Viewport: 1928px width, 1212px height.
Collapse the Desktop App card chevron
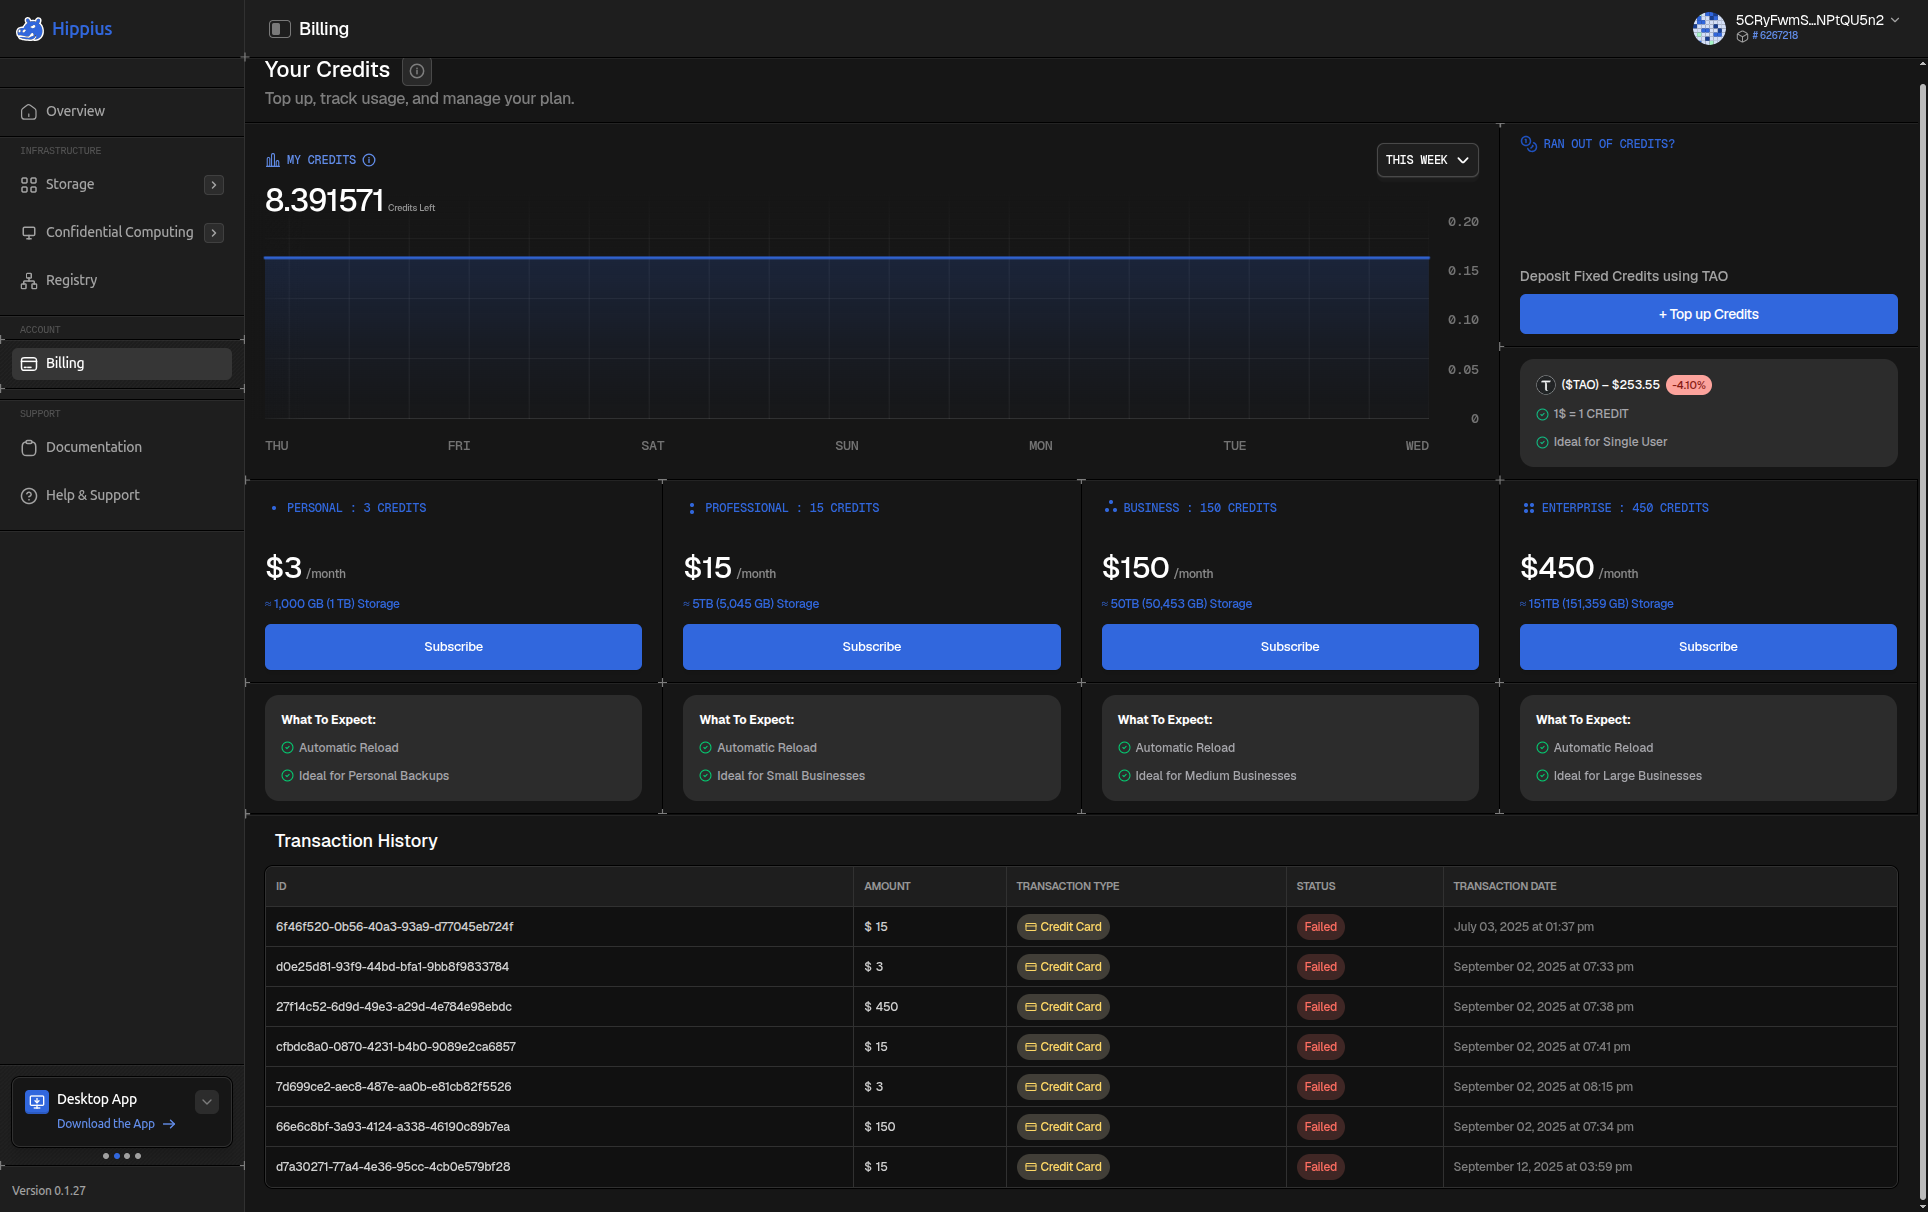coord(207,1102)
